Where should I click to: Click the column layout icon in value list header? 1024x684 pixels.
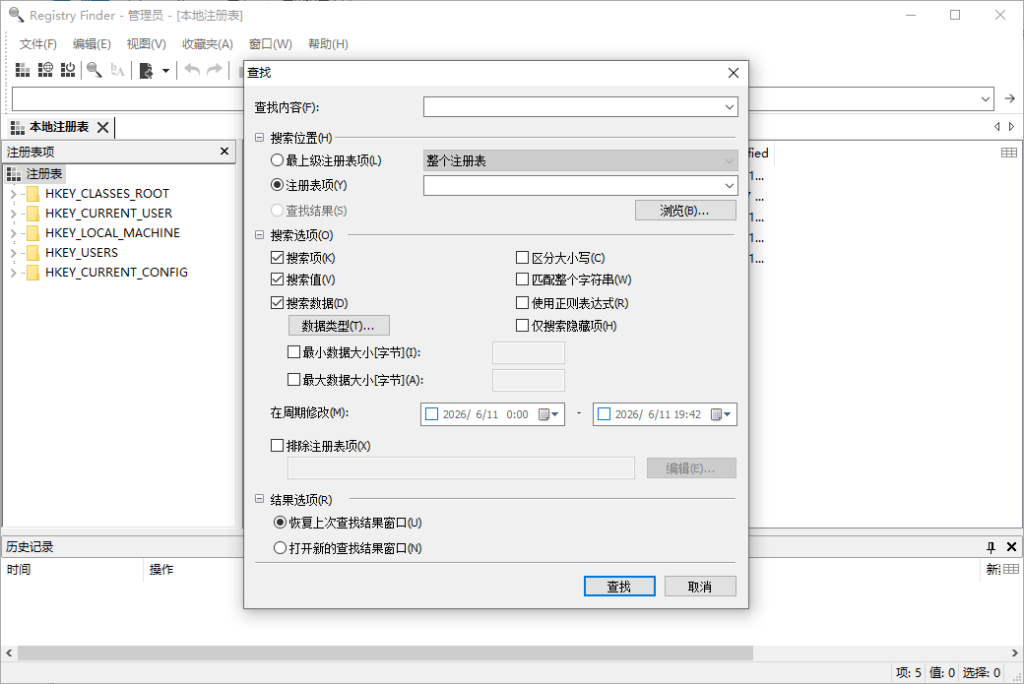[1009, 152]
